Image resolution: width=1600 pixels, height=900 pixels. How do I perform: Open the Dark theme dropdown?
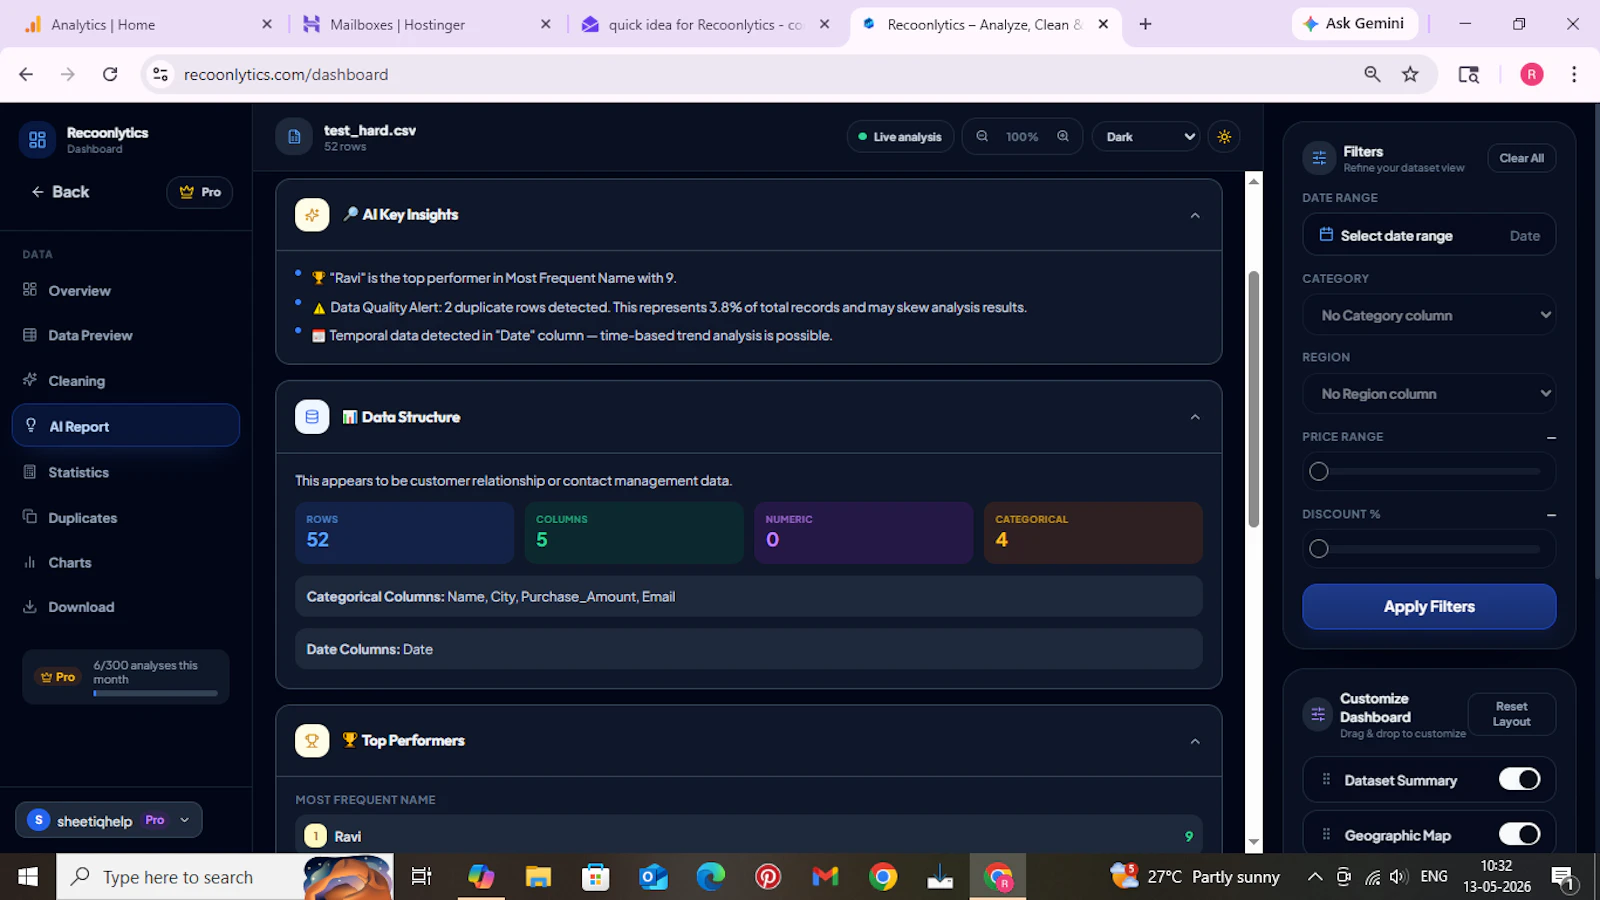coord(1146,137)
